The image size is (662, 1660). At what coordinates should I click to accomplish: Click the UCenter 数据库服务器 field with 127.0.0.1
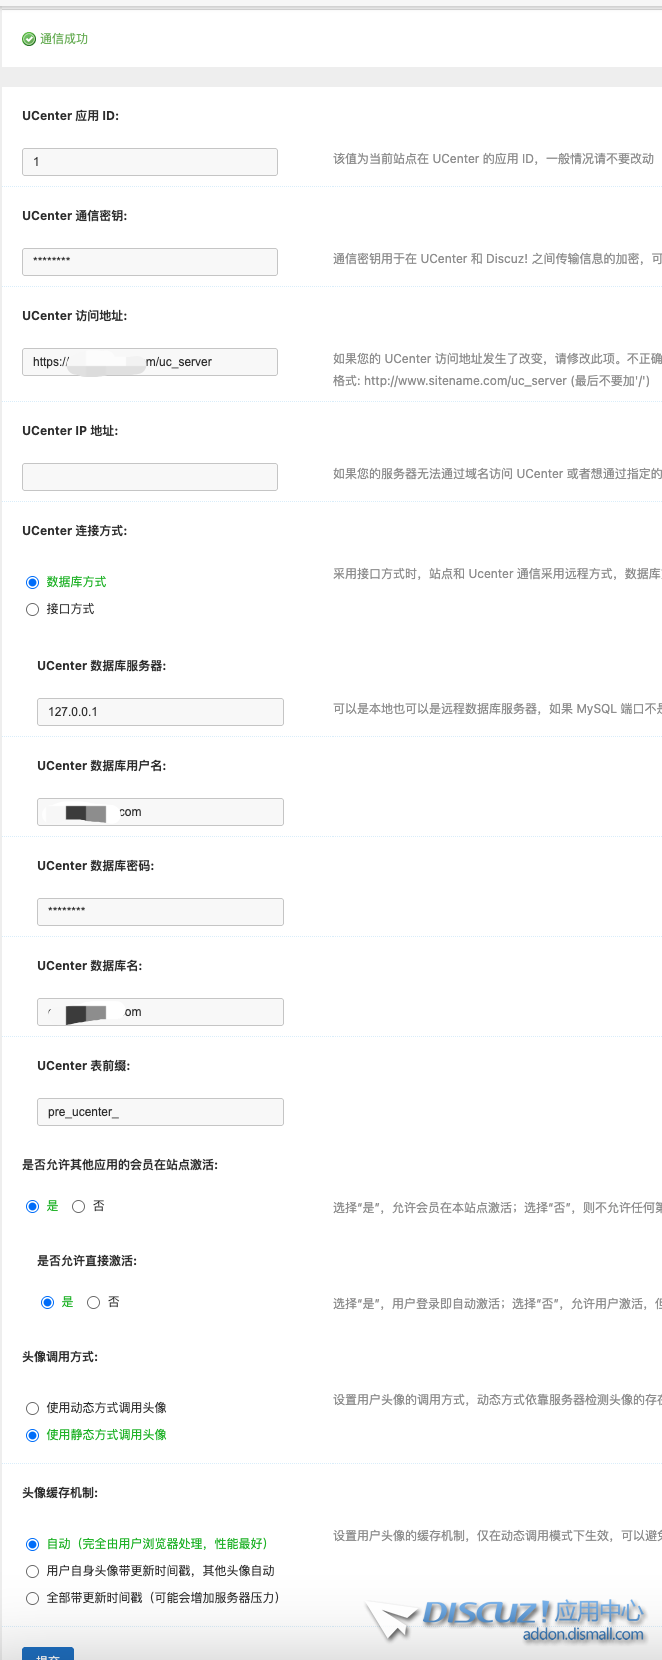tap(160, 712)
